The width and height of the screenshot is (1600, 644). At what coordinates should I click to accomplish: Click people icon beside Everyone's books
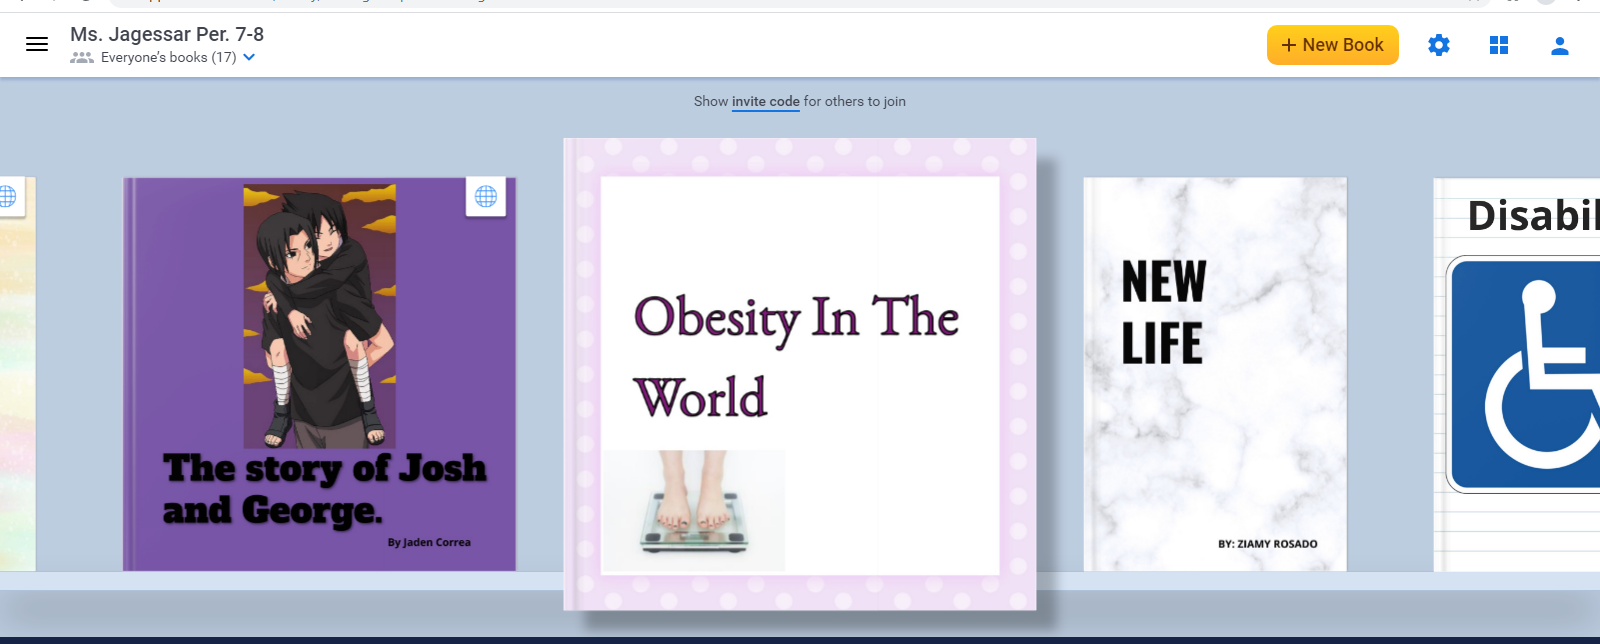(82, 58)
